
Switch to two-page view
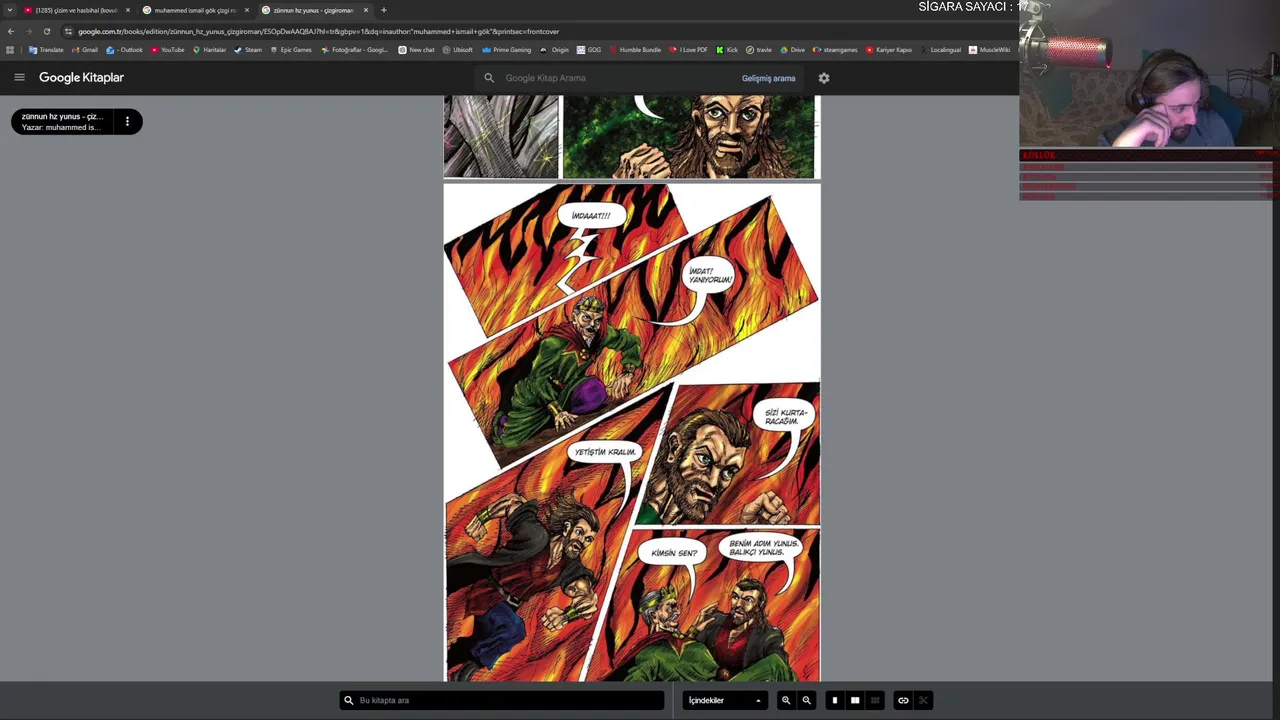click(855, 700)
